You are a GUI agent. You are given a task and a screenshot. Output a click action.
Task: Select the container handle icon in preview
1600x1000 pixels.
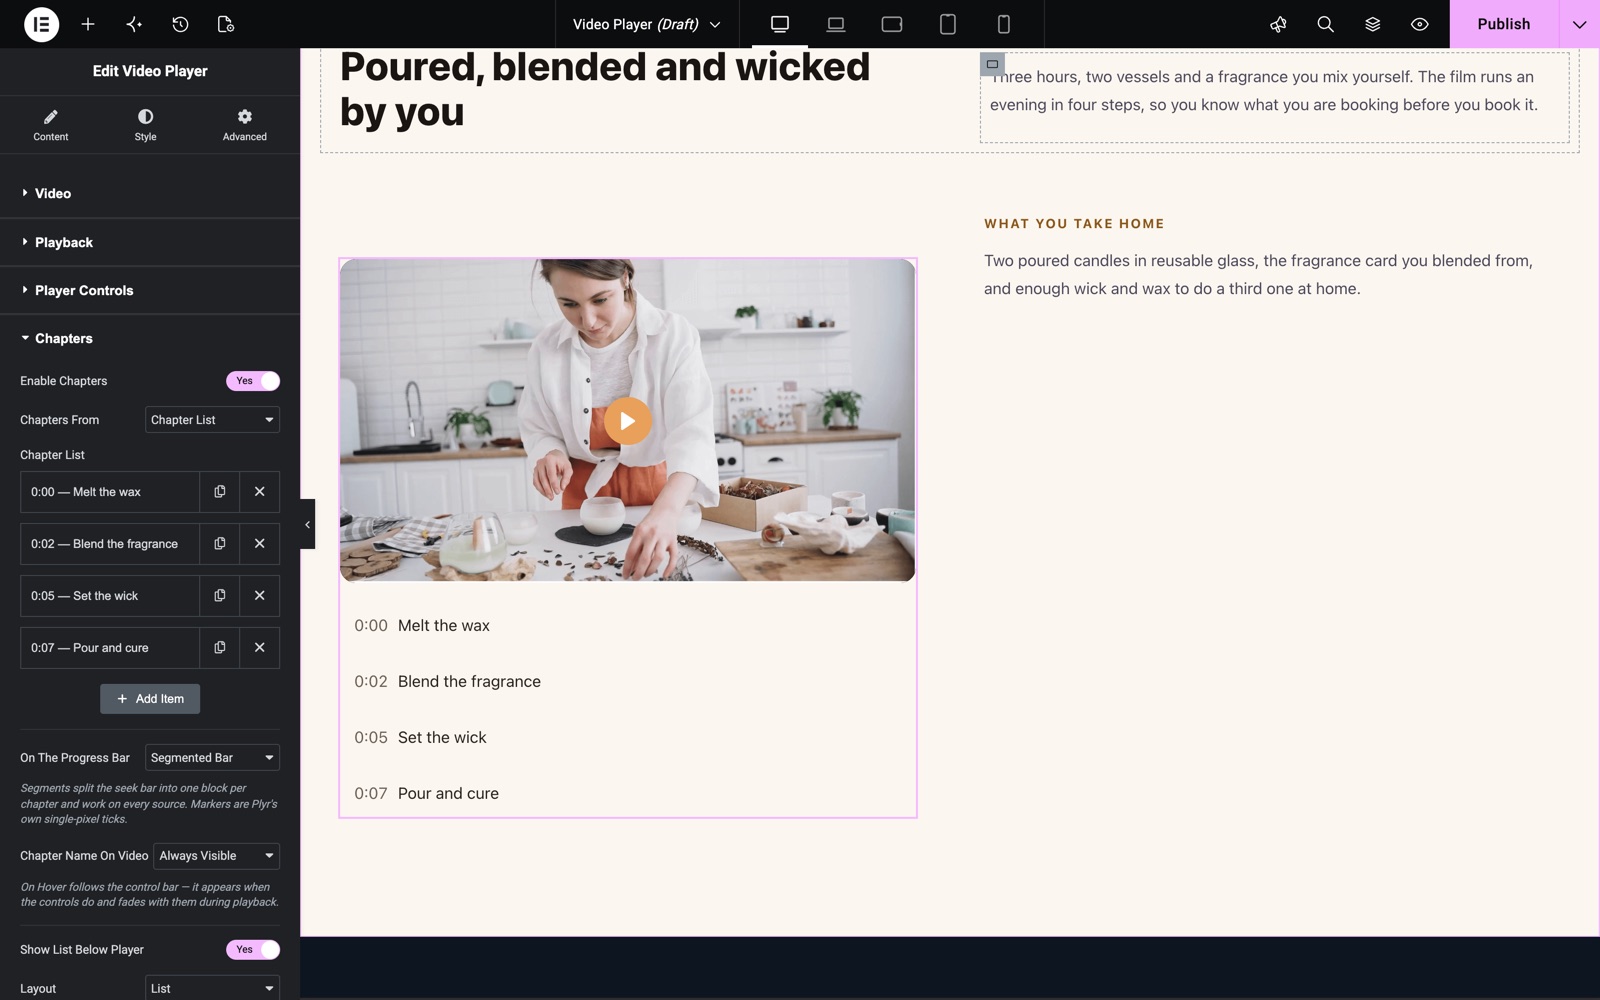click(x=992, y=64)
